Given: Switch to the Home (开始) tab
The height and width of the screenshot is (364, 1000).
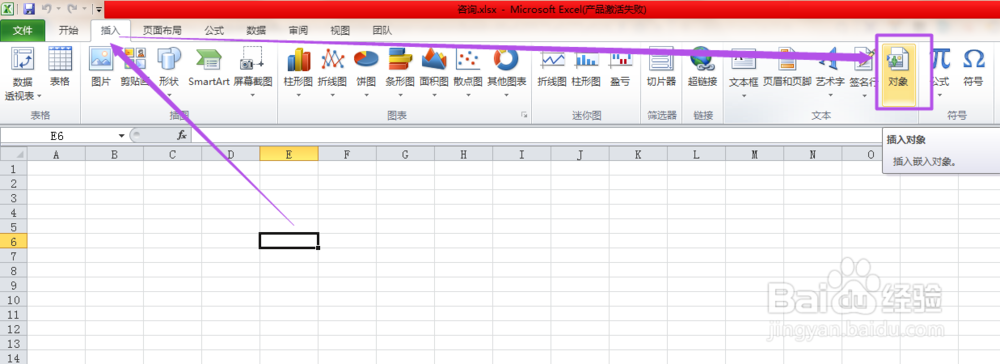Looking at the screenshot, I should [68, 30].
